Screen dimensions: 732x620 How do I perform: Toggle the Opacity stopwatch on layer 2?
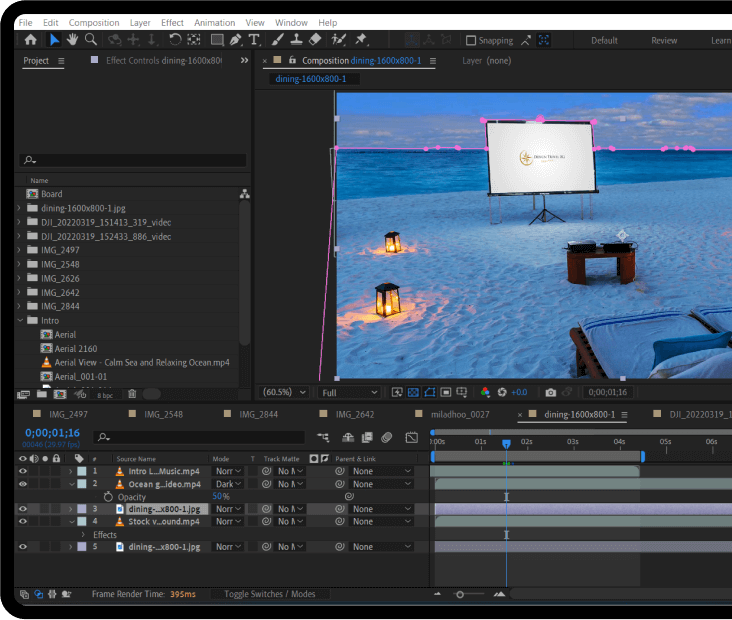(108, 497)
